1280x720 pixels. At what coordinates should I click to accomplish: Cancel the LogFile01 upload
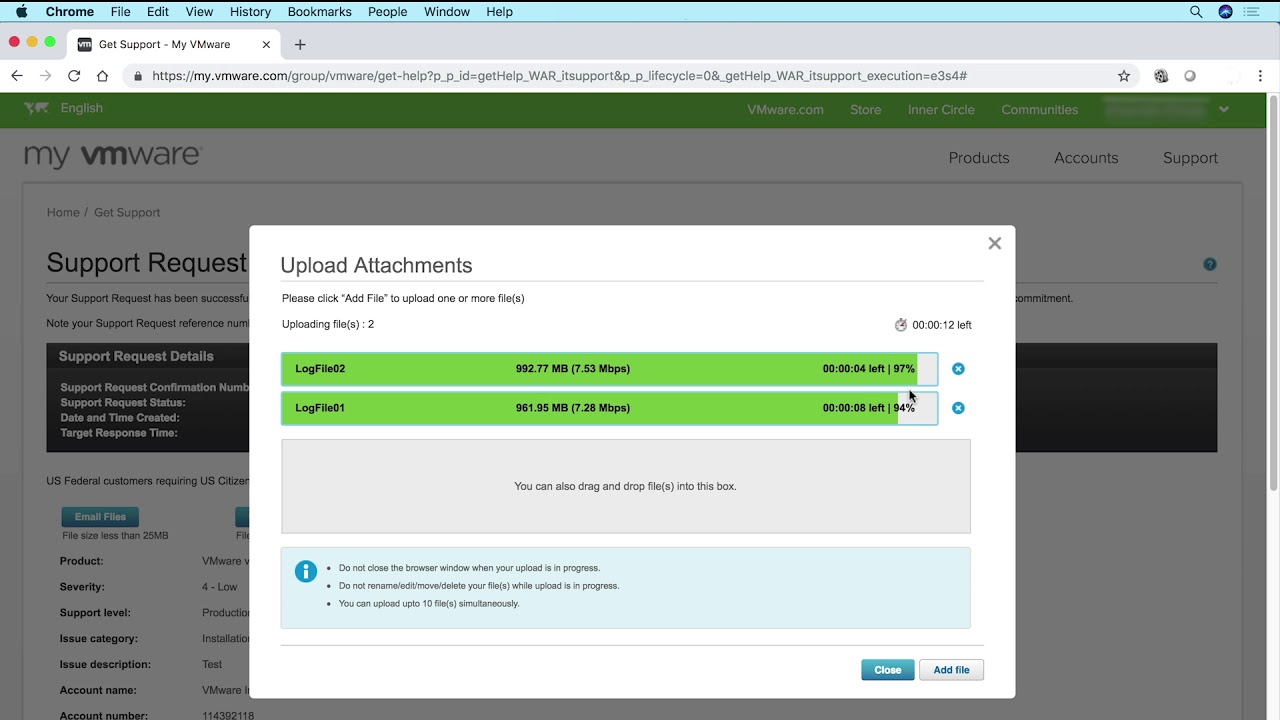point(958,408)
